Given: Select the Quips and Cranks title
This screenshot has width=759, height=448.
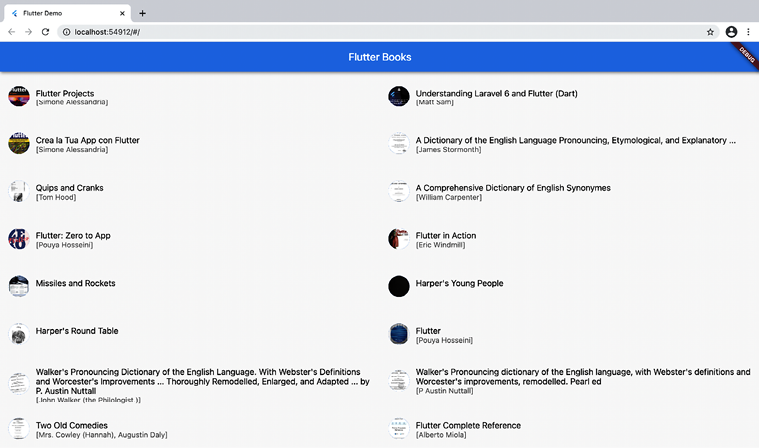Looking at the screenshot, I should [x=70, y=188].
